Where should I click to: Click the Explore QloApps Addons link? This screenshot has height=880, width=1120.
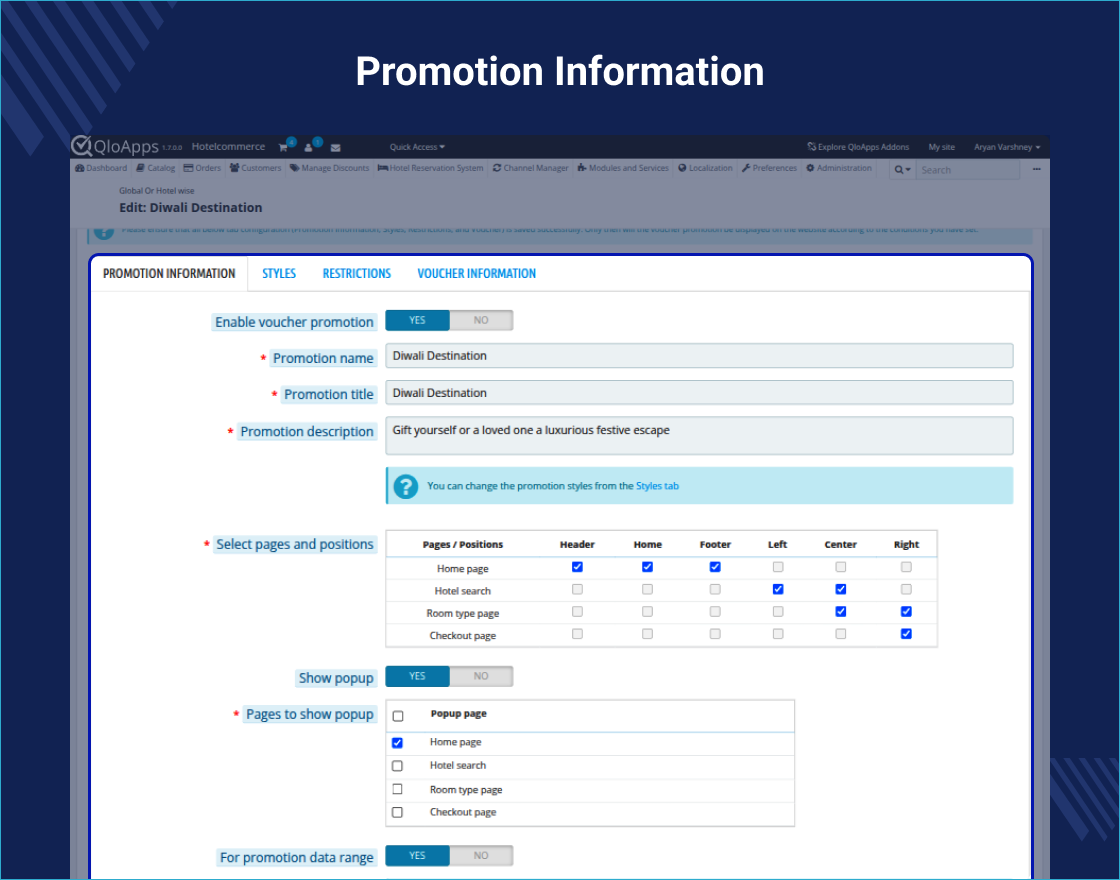pyautogui.click(x=859, y=147)
